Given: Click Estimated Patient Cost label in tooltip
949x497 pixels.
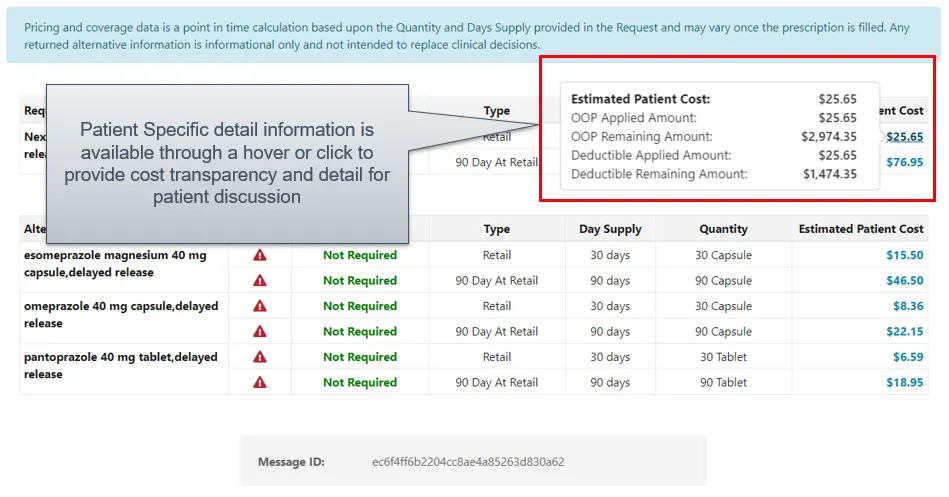Looking at the screenshot, I should pos(640,99).
